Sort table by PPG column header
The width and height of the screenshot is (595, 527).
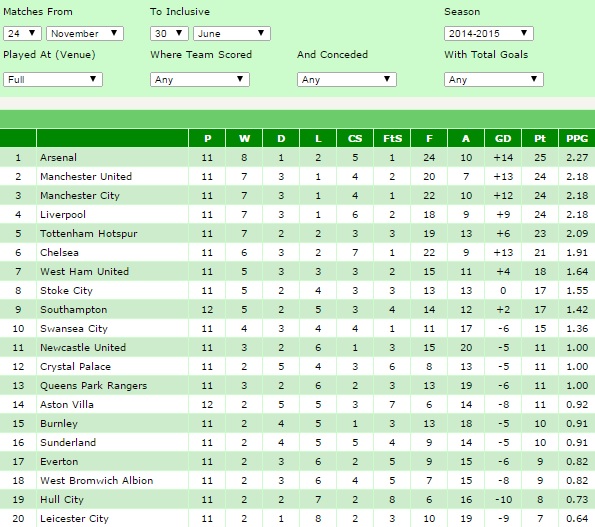[577, 138]
